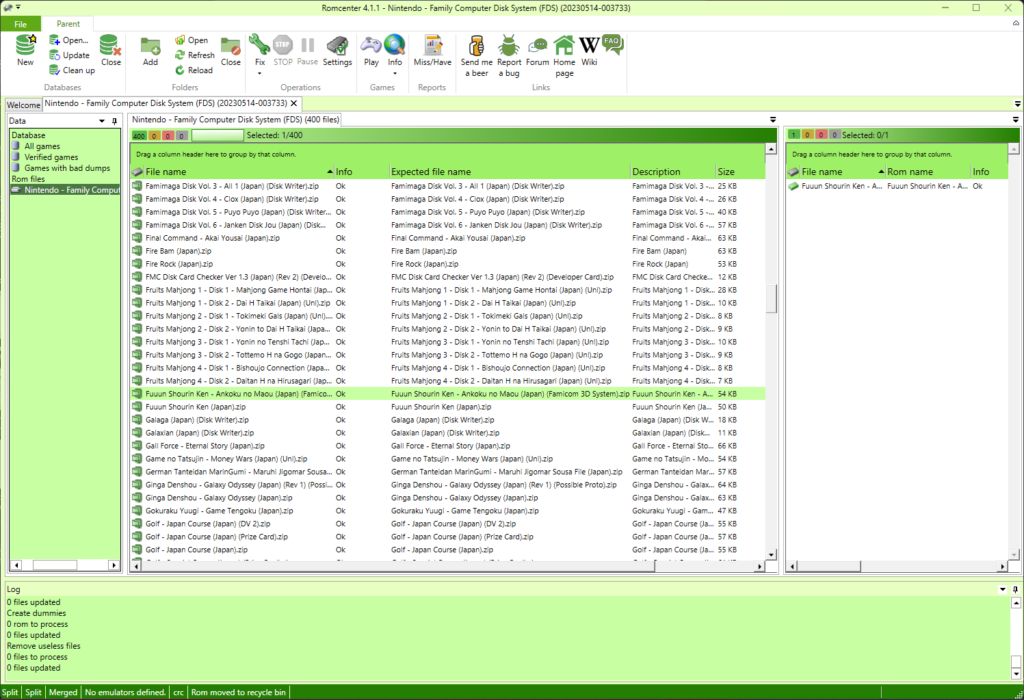Click Merged in the status bar

pos(63,692)
